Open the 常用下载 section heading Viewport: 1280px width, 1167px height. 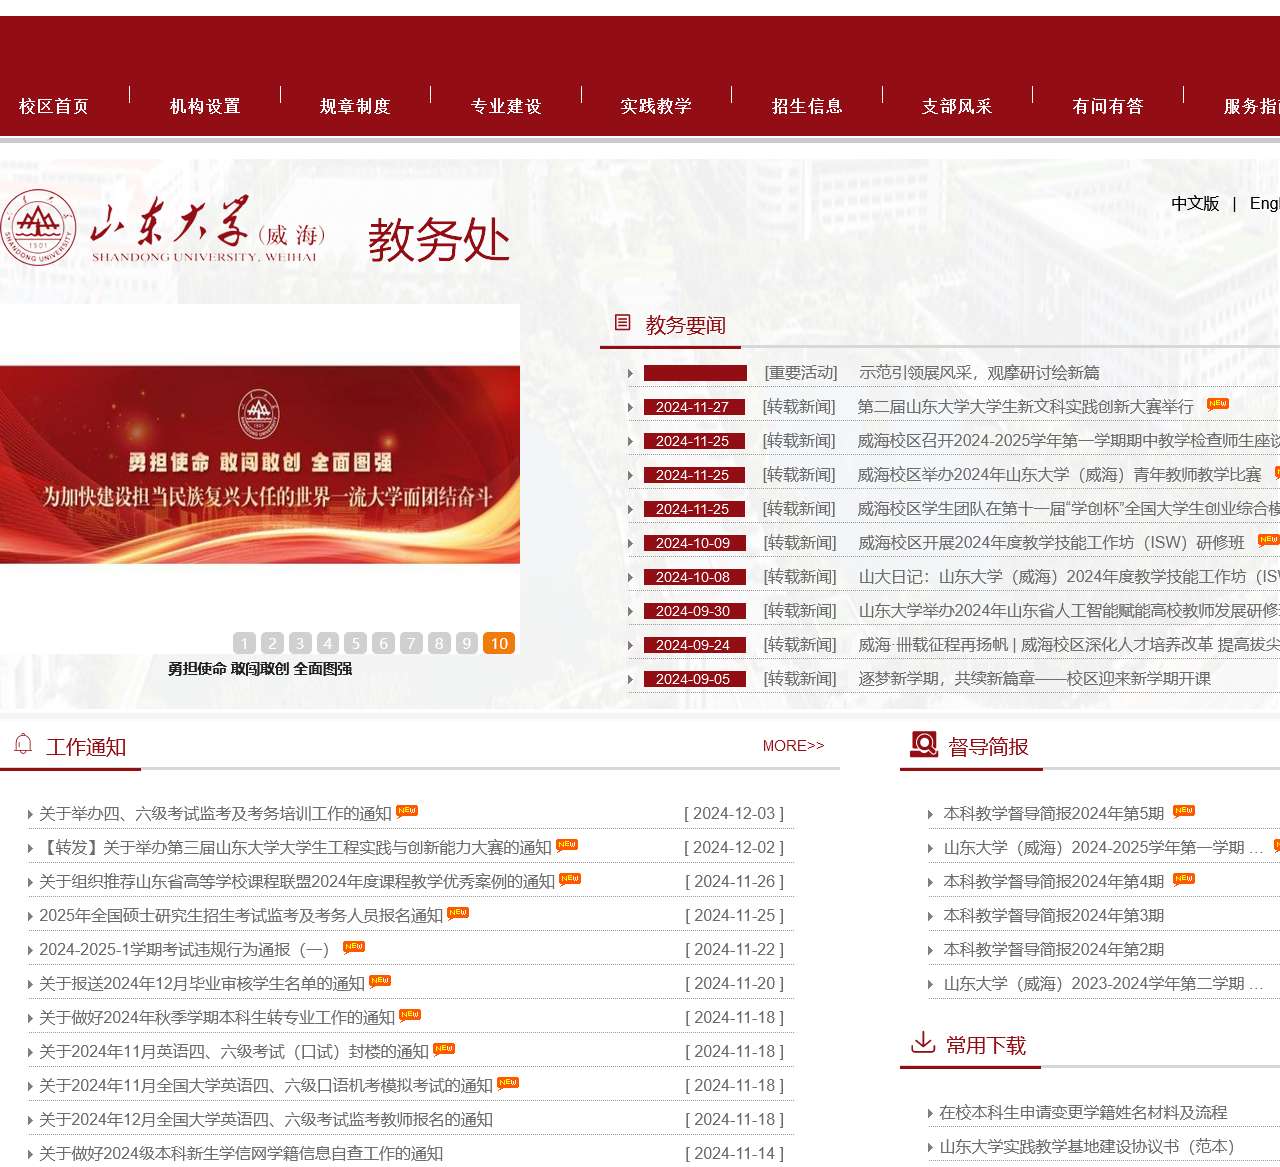986,1045
